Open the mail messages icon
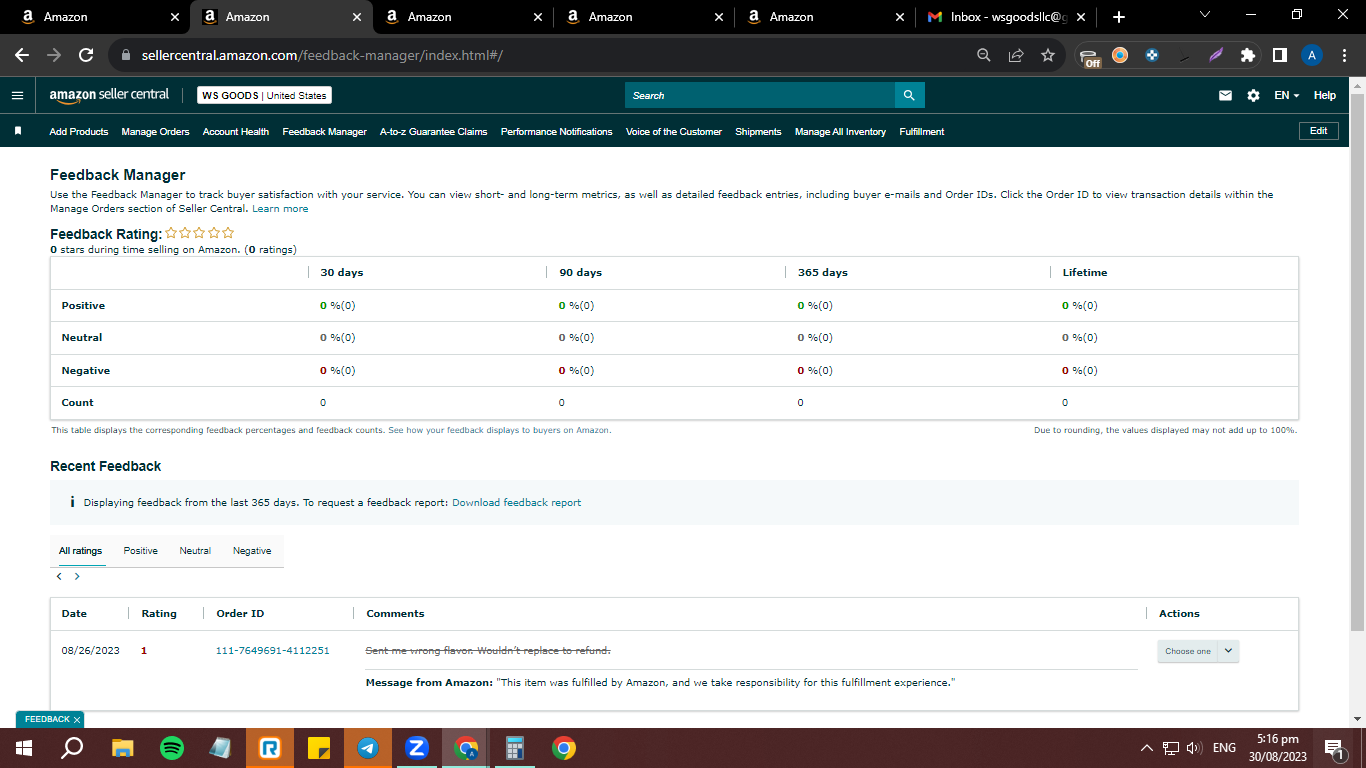This screenshot has width=1366, height=768. (x=1225, y=95)
